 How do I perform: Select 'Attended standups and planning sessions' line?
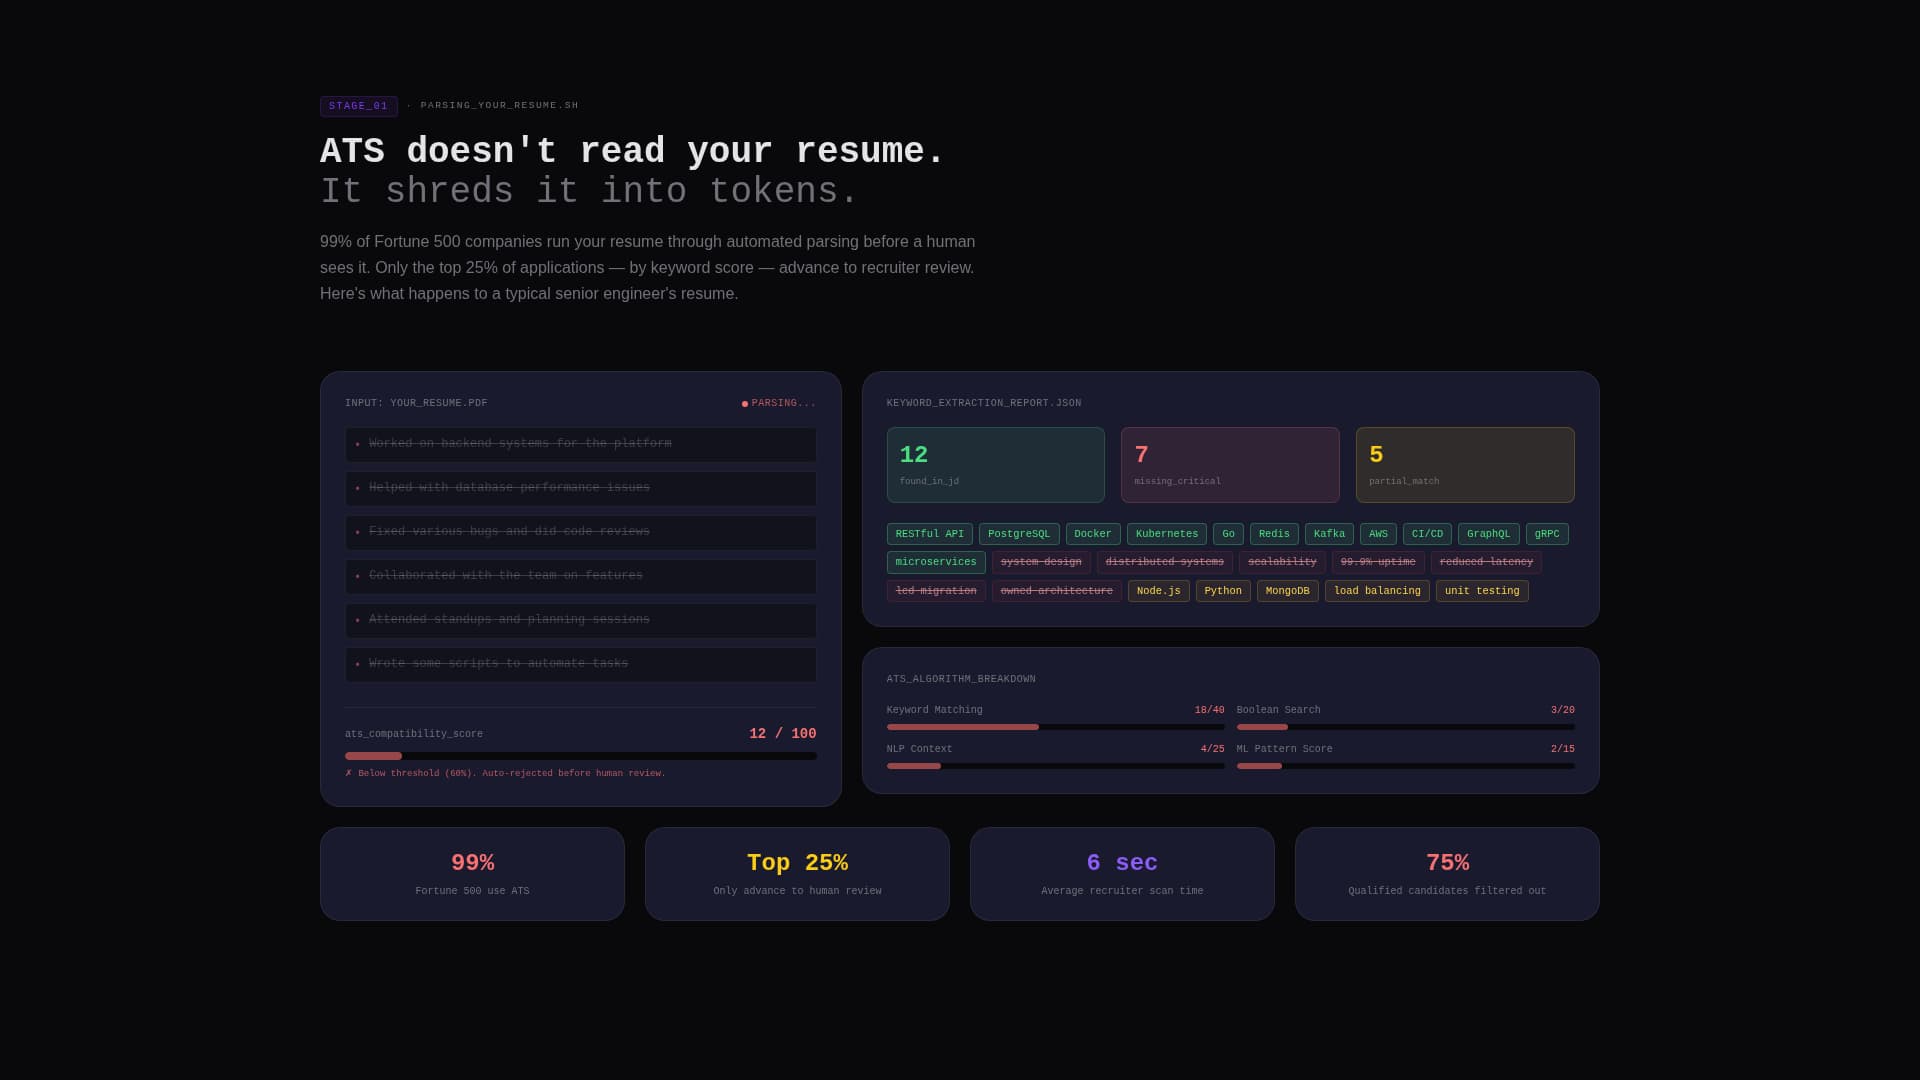click(x=580, y=620)
